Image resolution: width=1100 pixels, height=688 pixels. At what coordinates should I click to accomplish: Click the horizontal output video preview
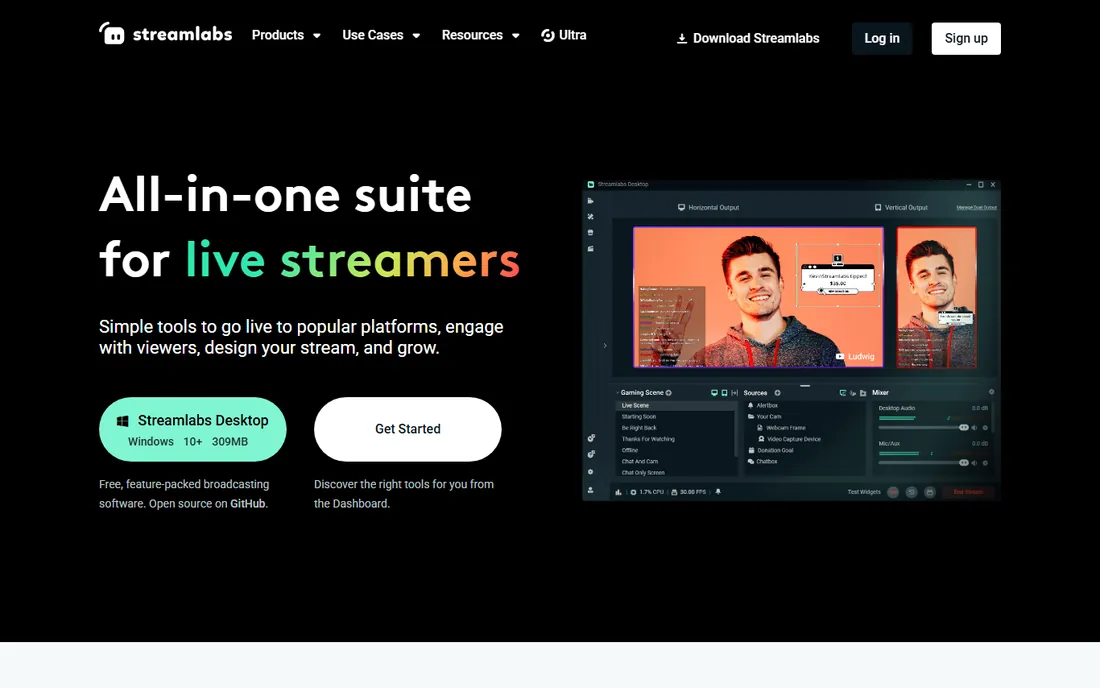point(758,297)
